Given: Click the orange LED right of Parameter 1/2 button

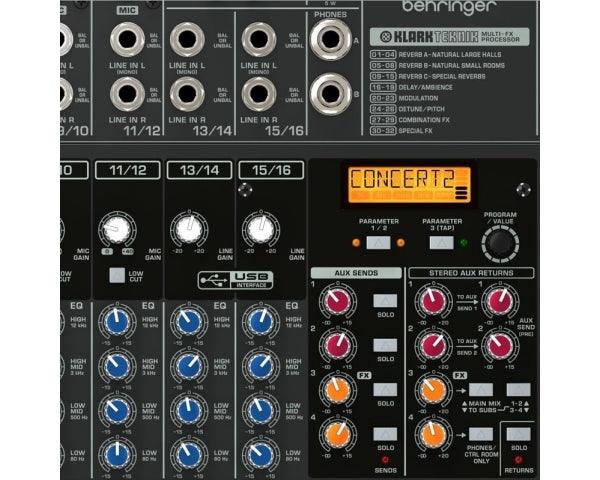Looking at the screenshot, I should click(401, 243).
